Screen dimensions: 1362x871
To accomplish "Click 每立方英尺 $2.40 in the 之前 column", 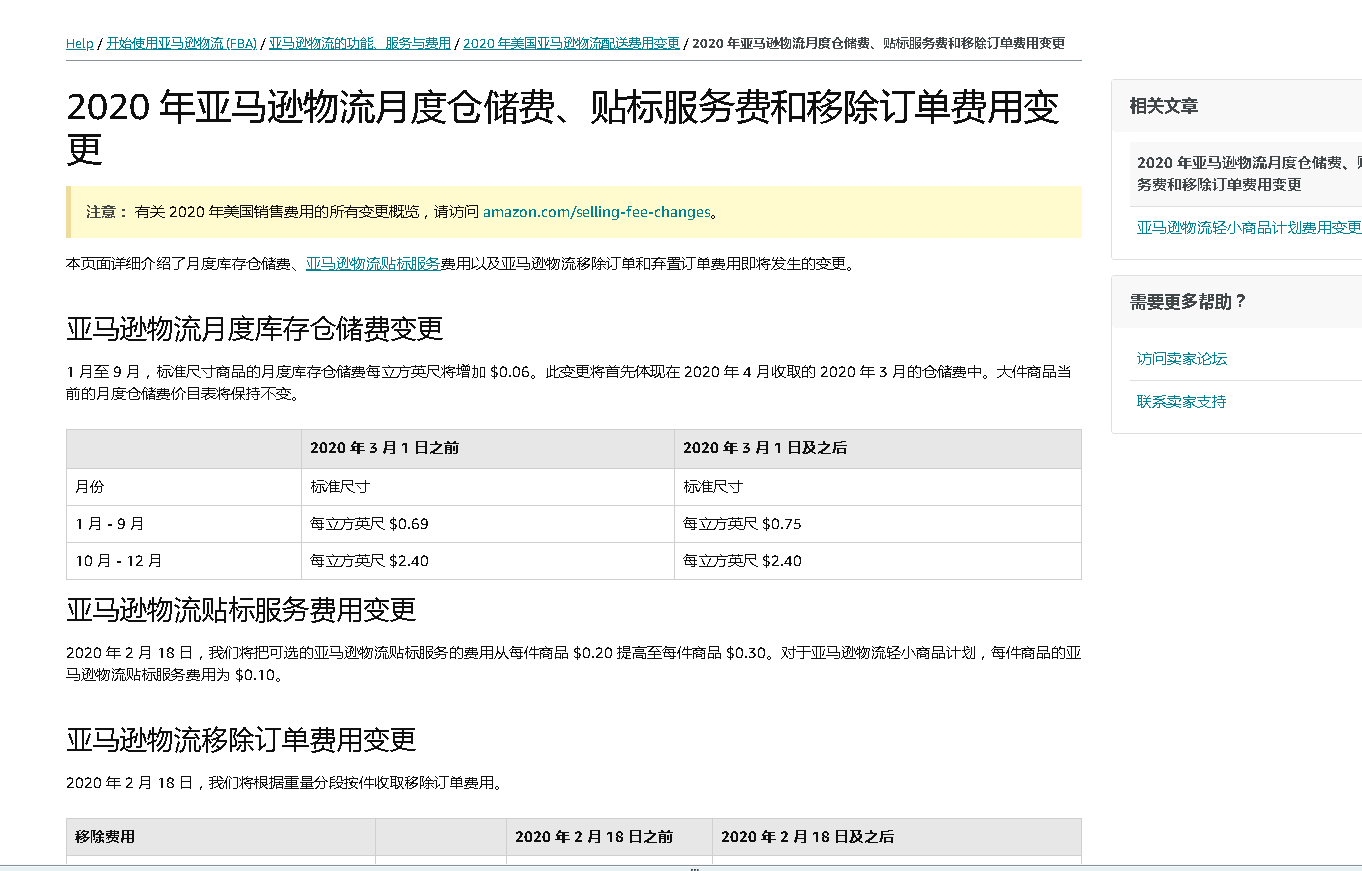I will coord(488,560).
